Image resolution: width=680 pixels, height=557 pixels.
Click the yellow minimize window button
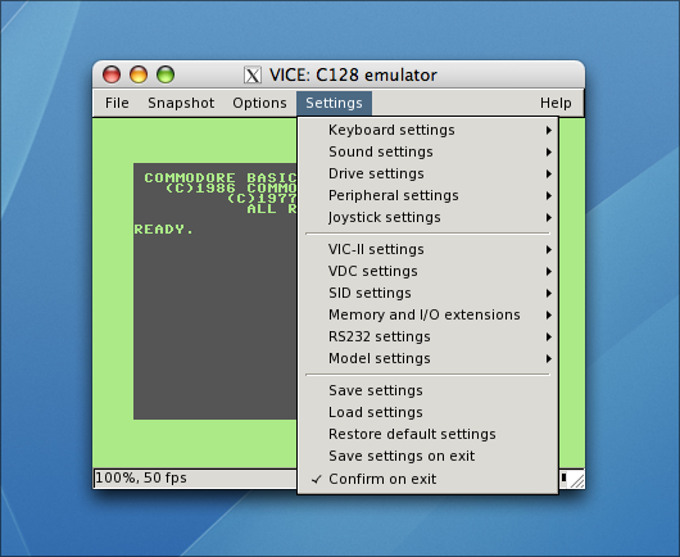[138, 74]
